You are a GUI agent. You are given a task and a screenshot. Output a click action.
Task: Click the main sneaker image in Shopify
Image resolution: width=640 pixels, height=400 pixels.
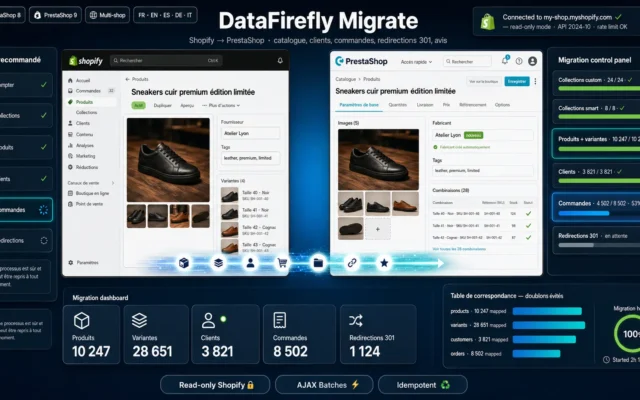click(168, 160)
